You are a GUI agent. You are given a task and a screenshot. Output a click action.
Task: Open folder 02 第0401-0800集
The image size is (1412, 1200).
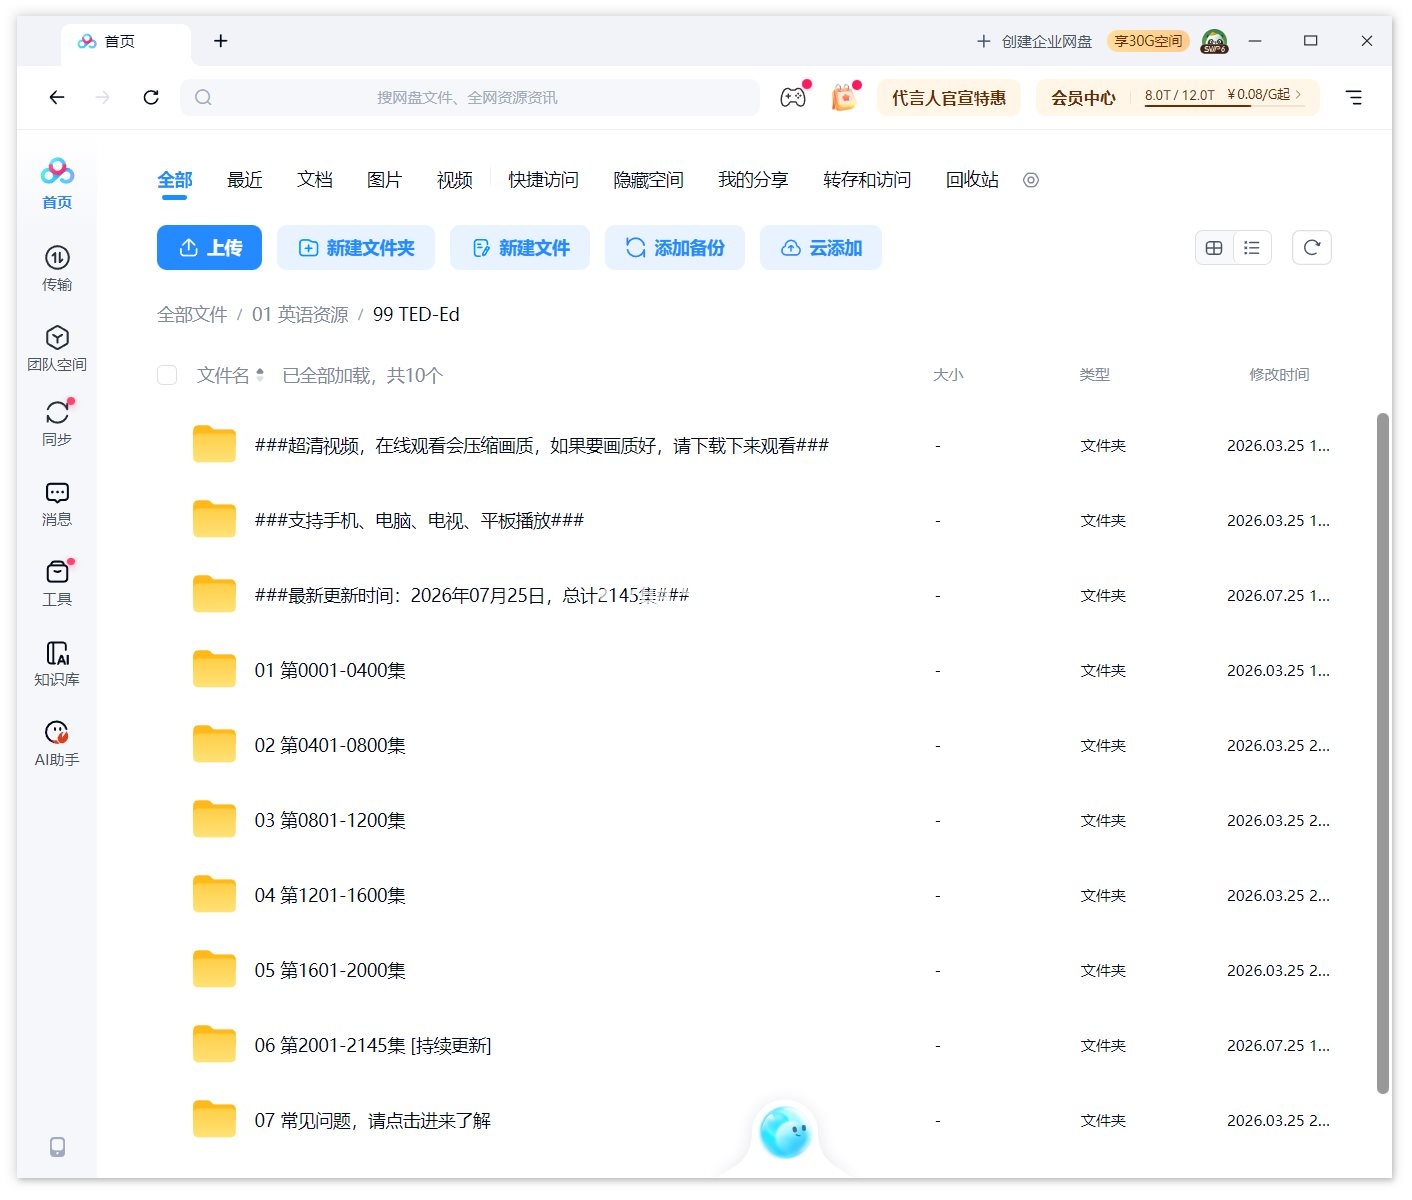330,745
